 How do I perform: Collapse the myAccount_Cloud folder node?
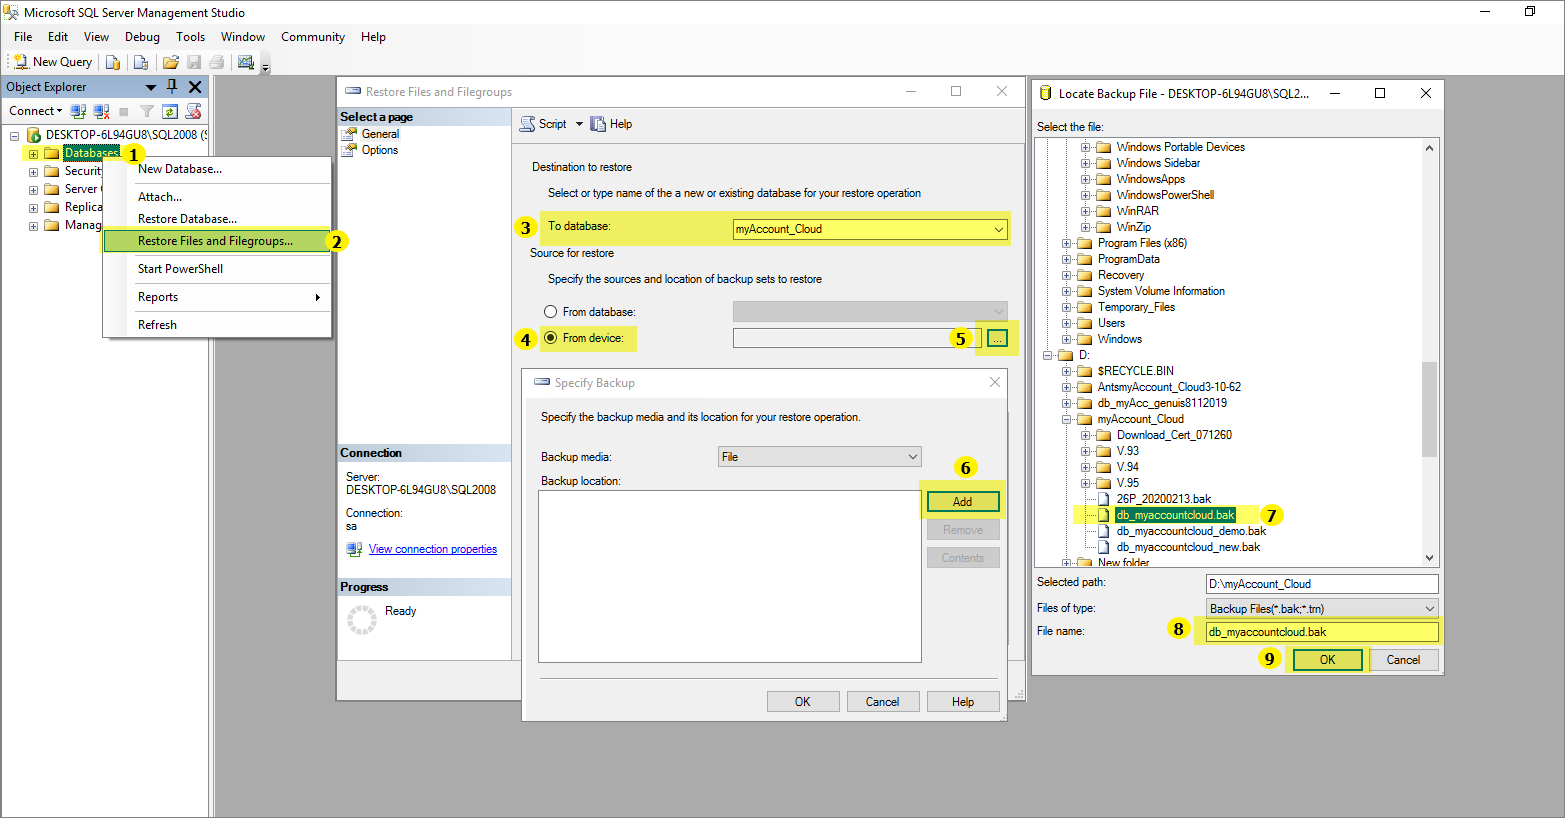pos(1067,419)
